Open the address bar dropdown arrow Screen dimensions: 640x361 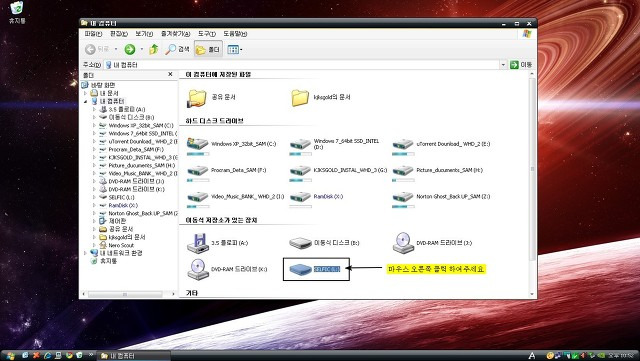503,65
